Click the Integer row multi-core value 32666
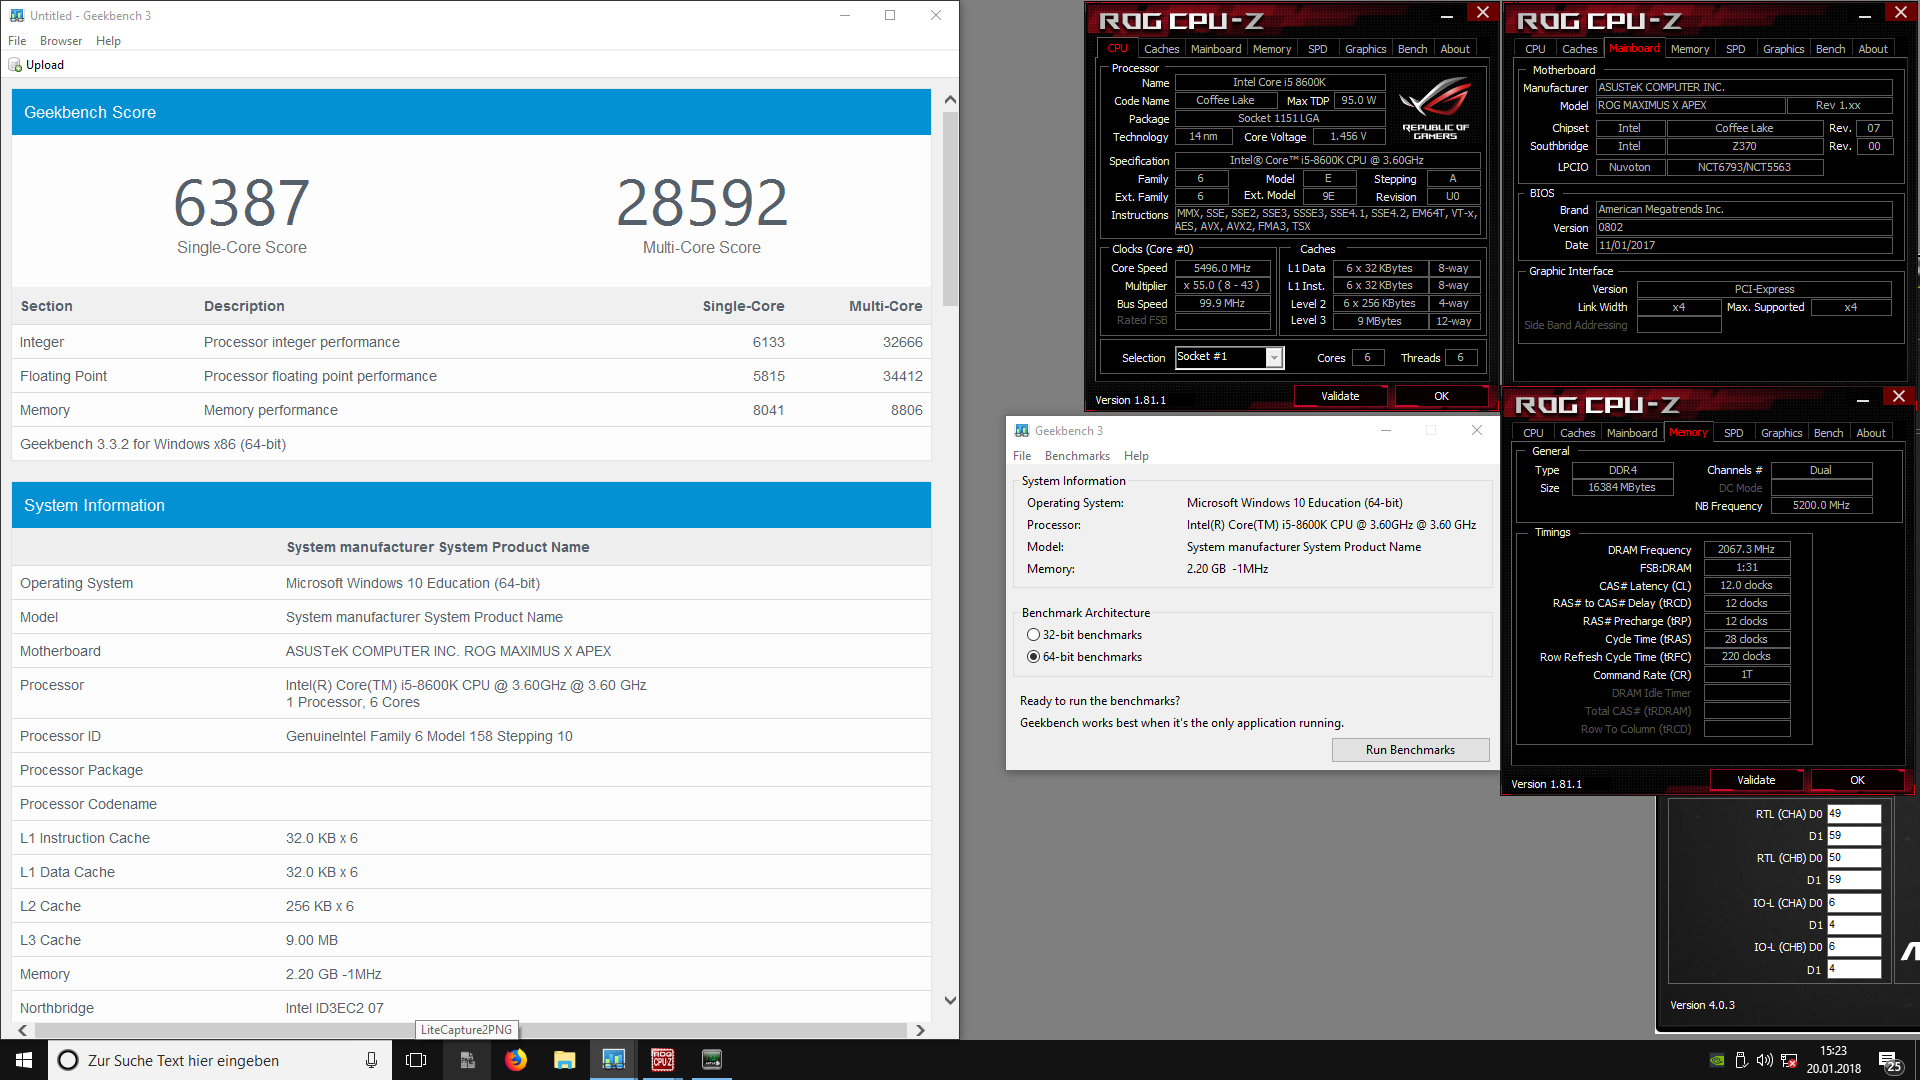The height and width of the screenshot is (1080, 1920). point(902,342)
